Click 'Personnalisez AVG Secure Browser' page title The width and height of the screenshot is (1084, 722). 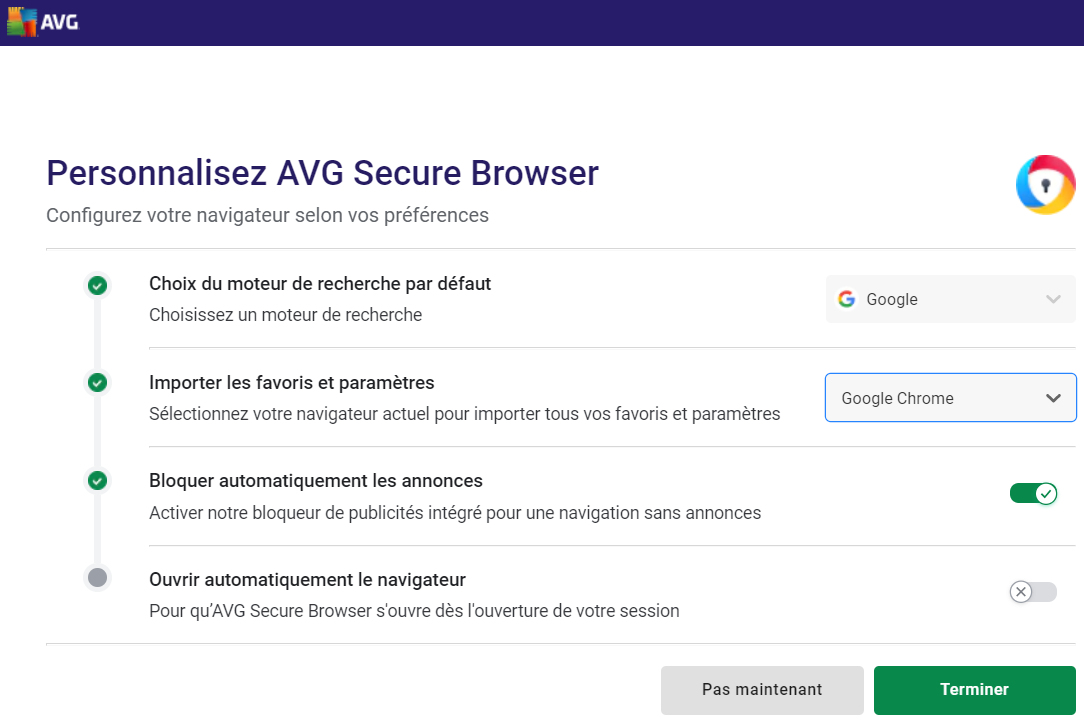(322, 172)
